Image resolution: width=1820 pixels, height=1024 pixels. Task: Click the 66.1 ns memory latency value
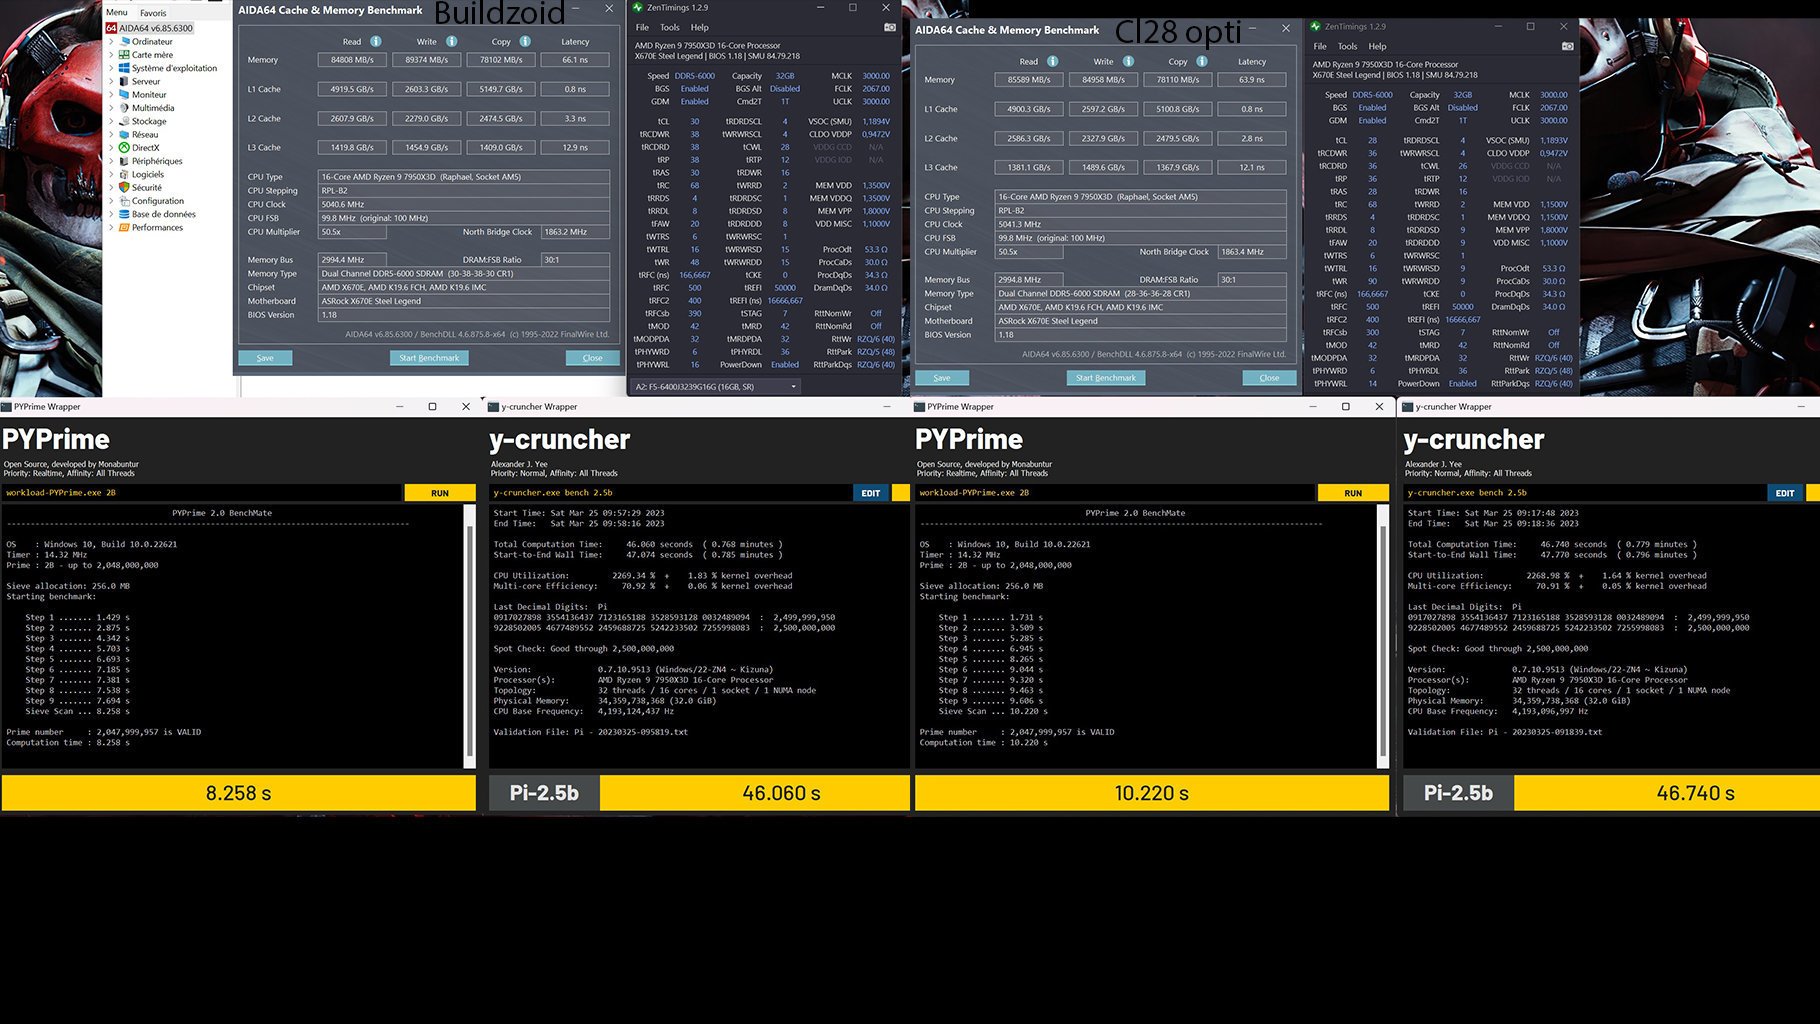(x=575, y=60)
